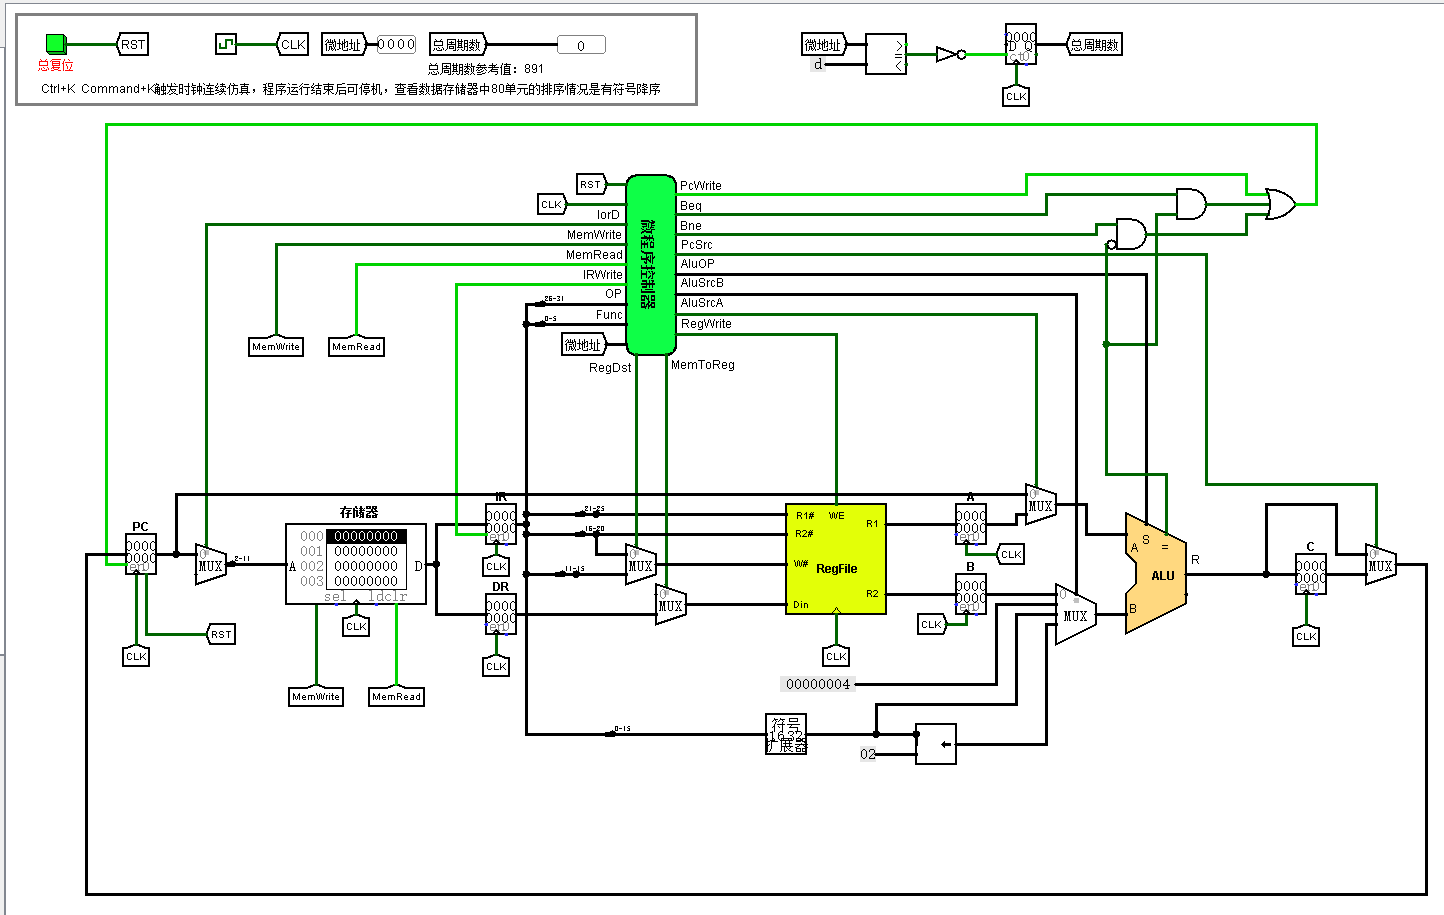Click the RegWrite output label
This screenshot has height=915, width=1444.
coord(706,324)
